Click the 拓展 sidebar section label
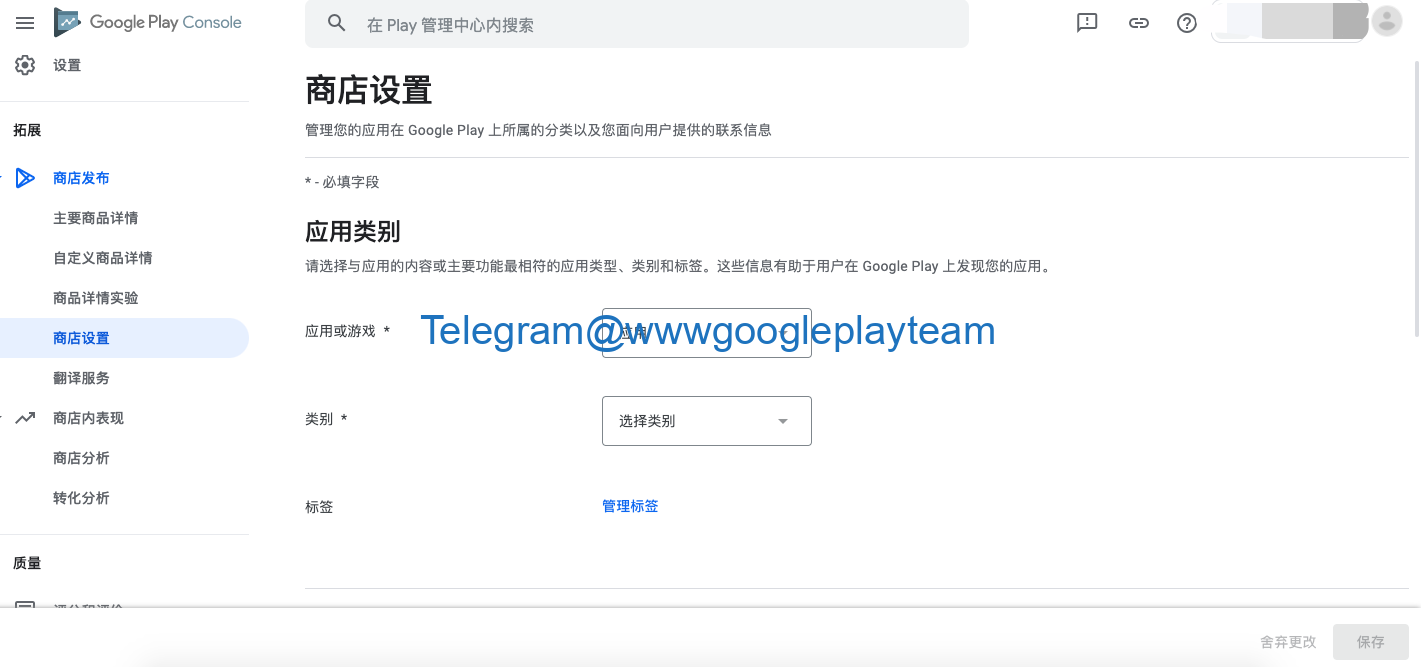 (27, 130)
